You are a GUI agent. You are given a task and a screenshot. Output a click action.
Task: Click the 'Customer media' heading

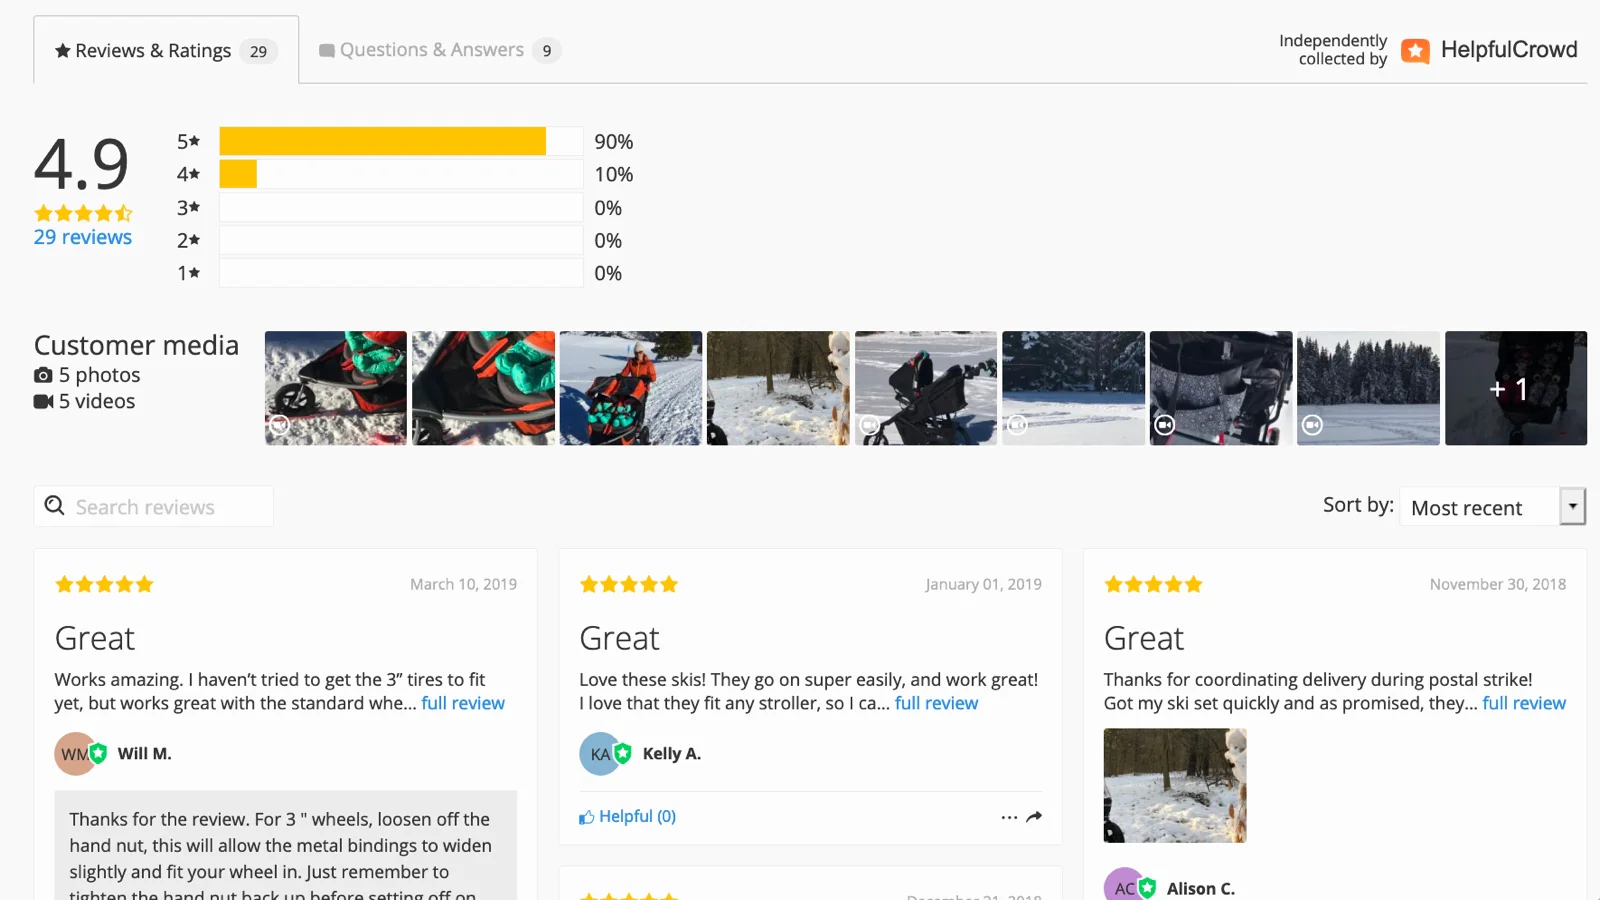[x=137, y=345]
